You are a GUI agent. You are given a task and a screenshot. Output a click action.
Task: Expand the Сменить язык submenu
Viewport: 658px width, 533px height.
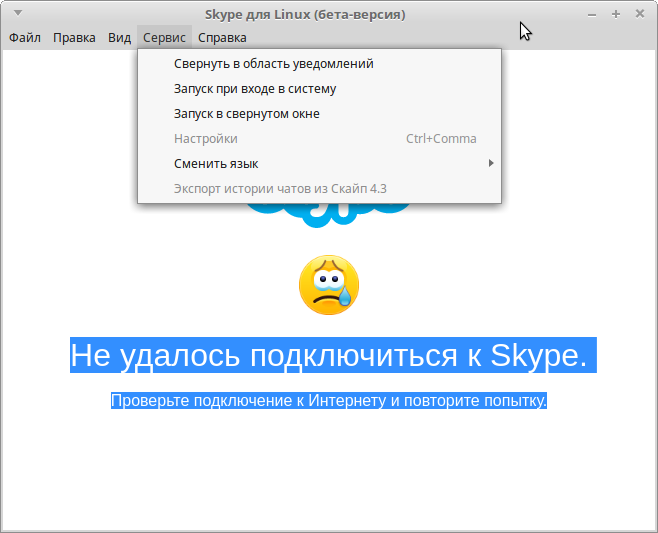point(216,163)
